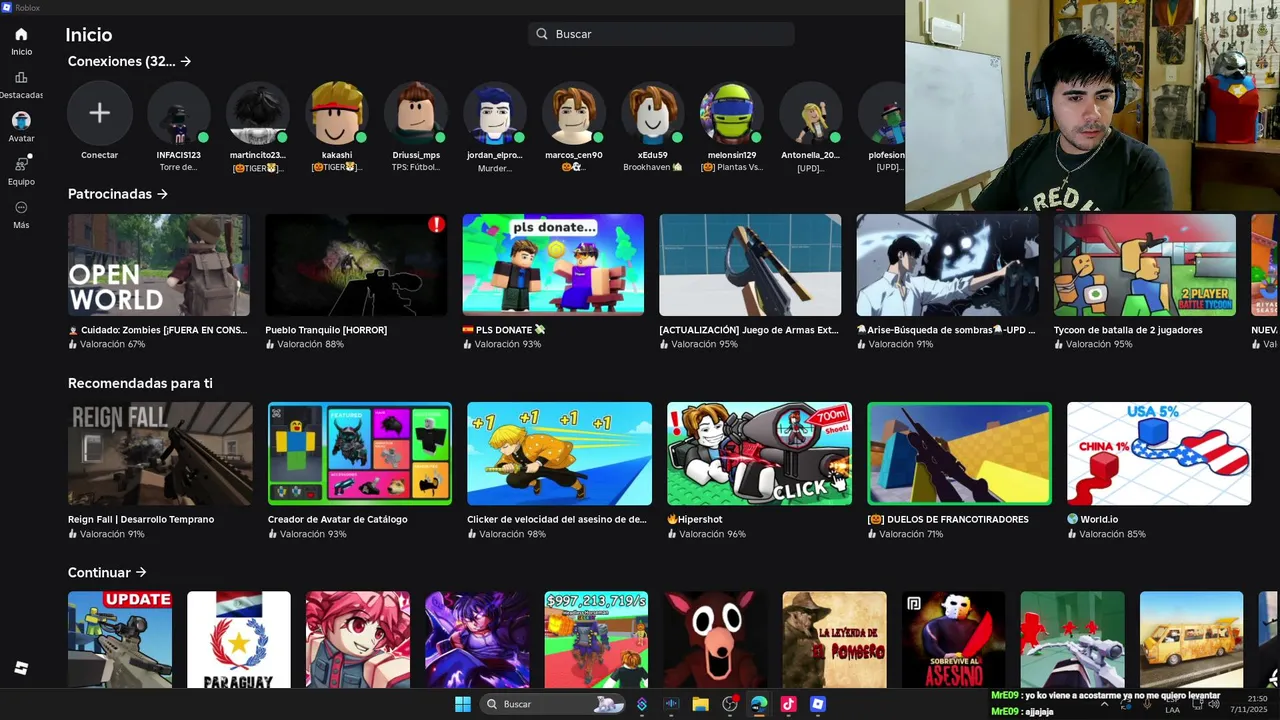Open Juego de Armas game thumbnail
The image size is (1280, 720).
click(x=750, y=265)
